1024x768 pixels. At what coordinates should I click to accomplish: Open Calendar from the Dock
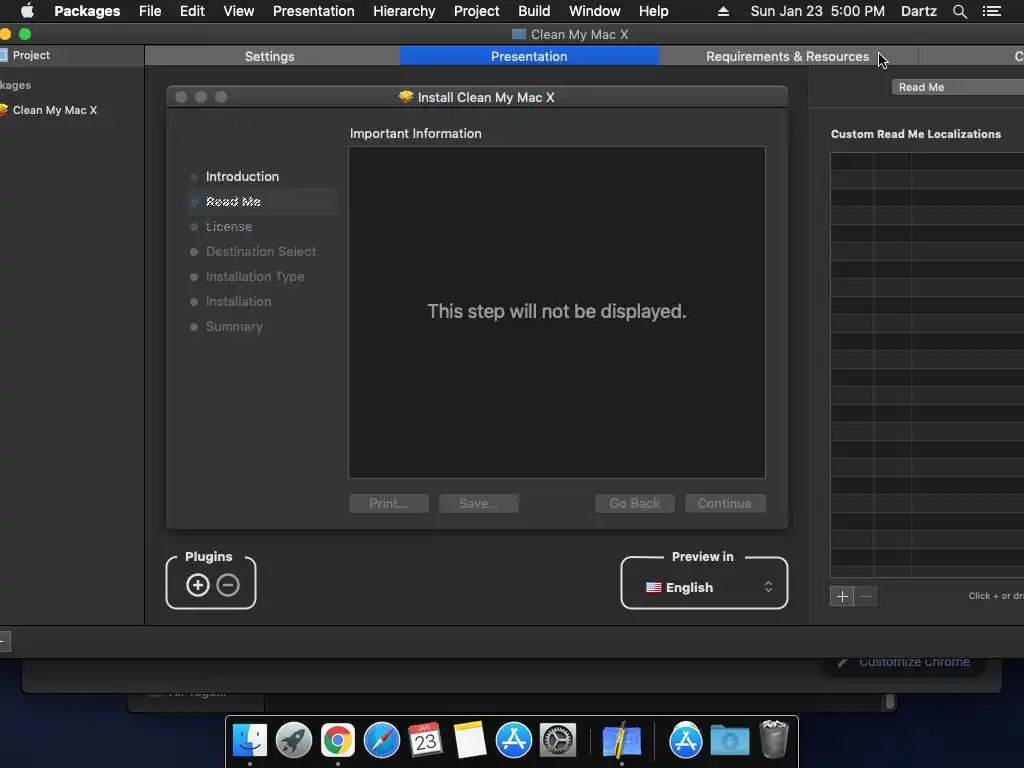425,740
